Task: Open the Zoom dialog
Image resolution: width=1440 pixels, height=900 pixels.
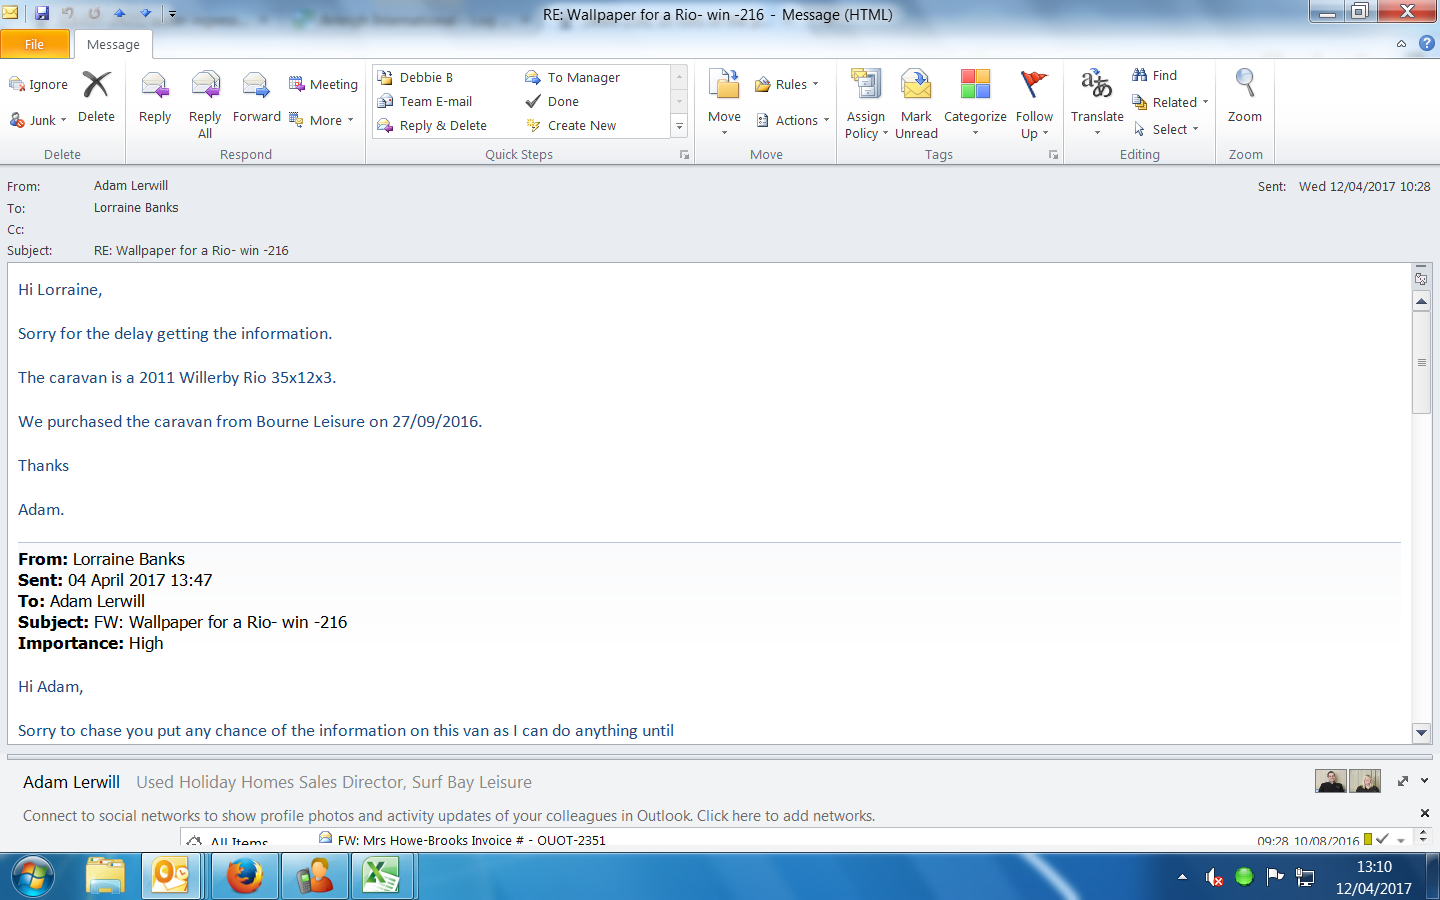Action: click(x=1245, y=98)
